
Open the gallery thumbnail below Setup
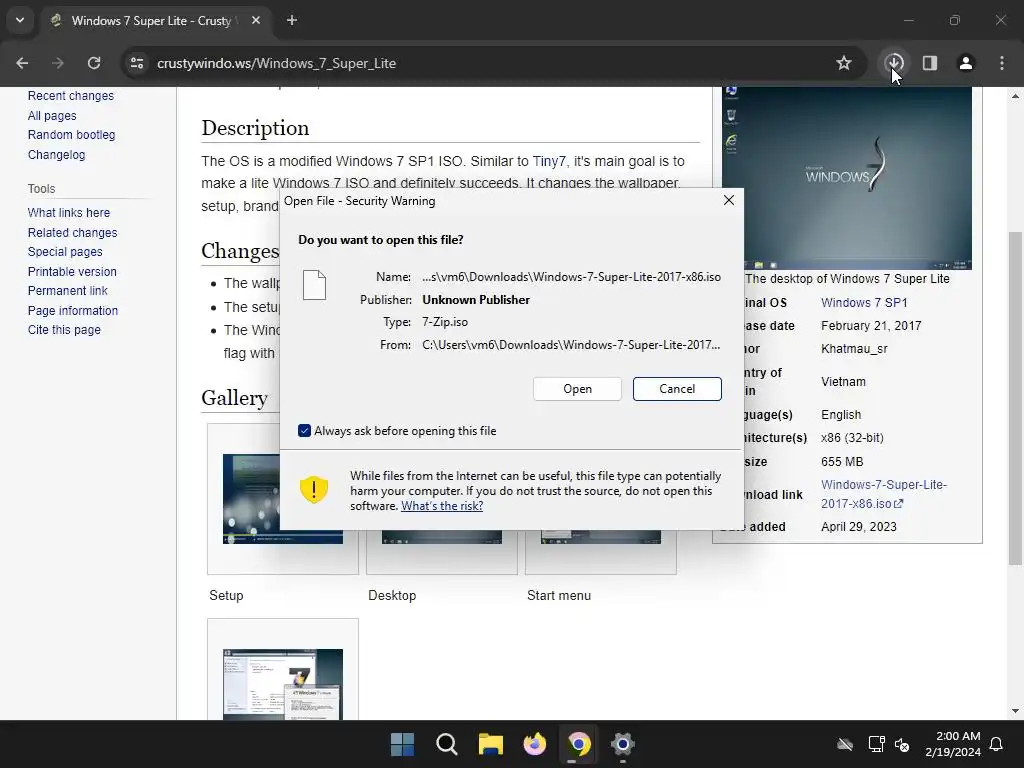click(x=283, y=684)
